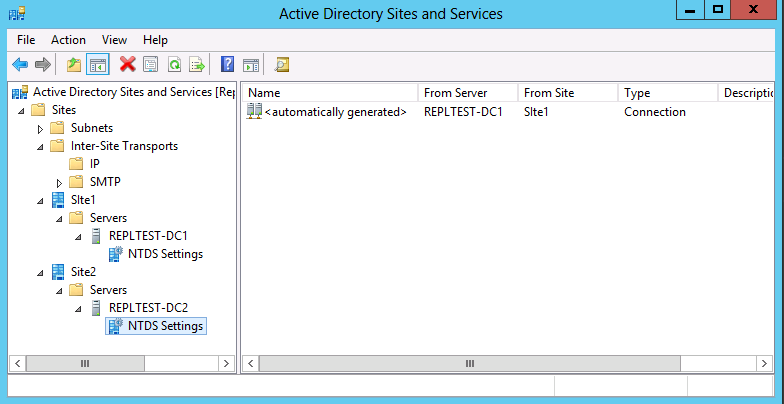Toggle Show/Hide Console Tree icon
This screenshot has width=784, height=404.
[98, 64]
